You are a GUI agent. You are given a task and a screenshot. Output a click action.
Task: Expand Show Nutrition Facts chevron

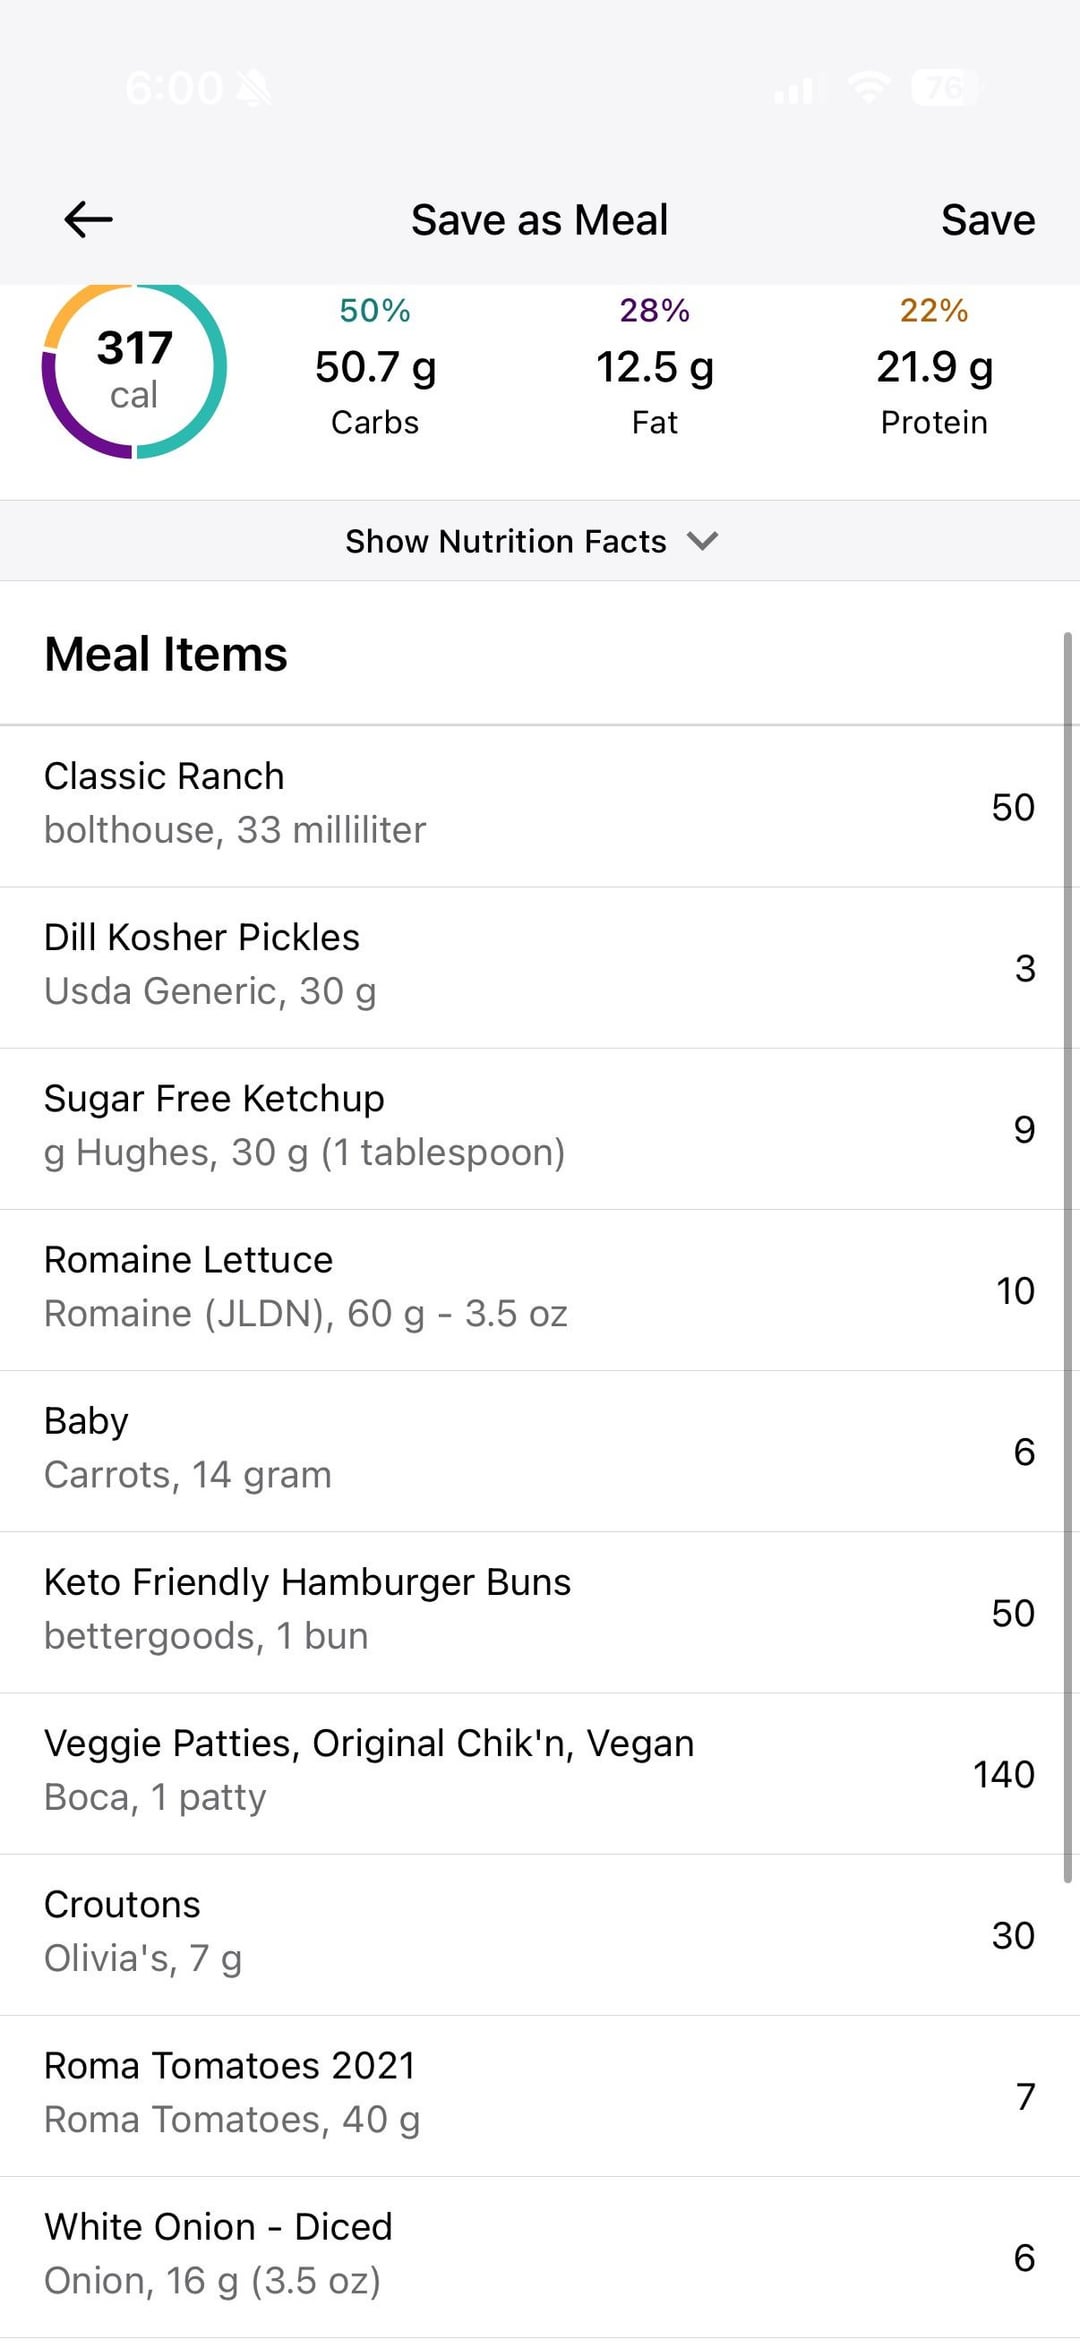[702, 541]
